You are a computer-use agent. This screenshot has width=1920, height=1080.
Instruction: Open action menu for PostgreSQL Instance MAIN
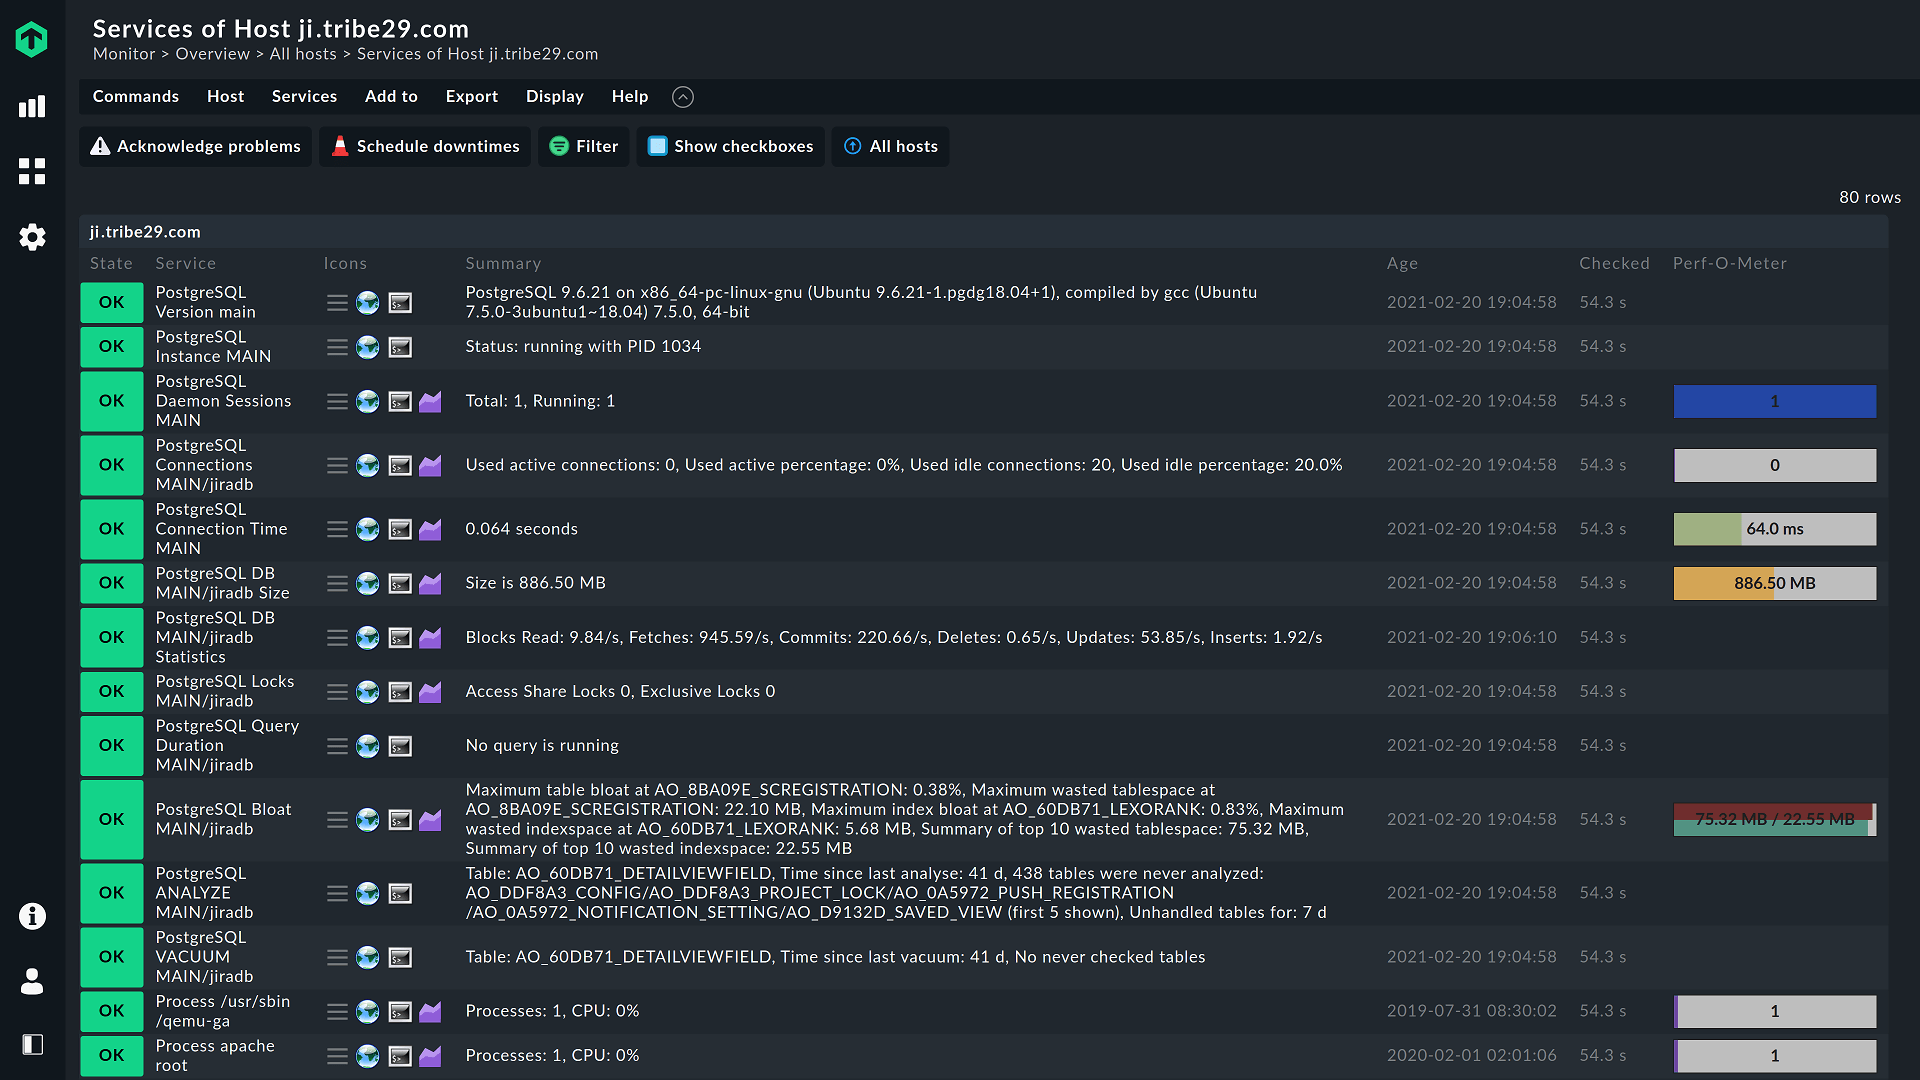click(x=338, y=347)
